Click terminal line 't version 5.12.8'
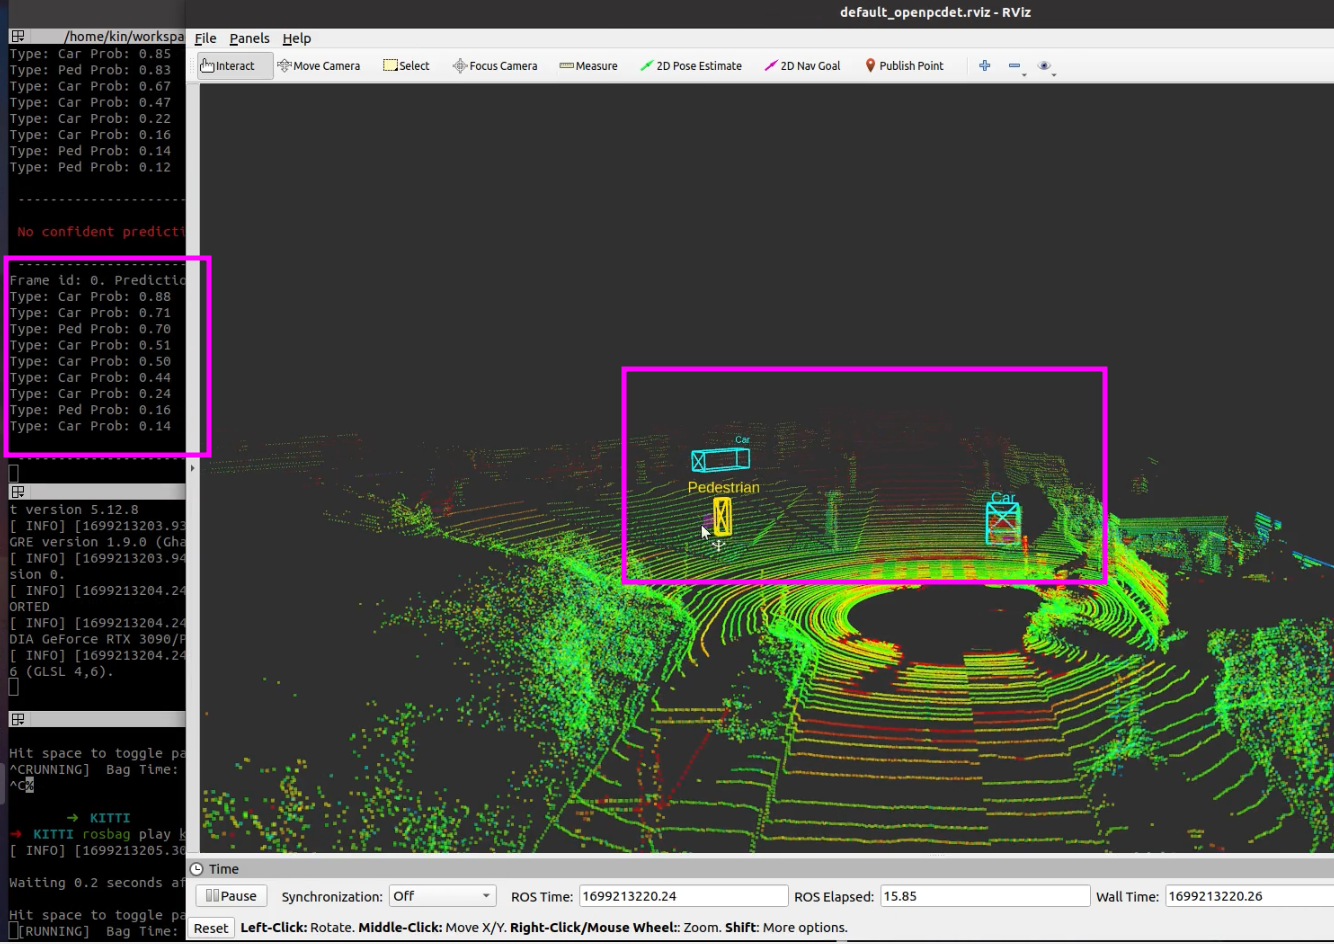 [x=74, y=510]
